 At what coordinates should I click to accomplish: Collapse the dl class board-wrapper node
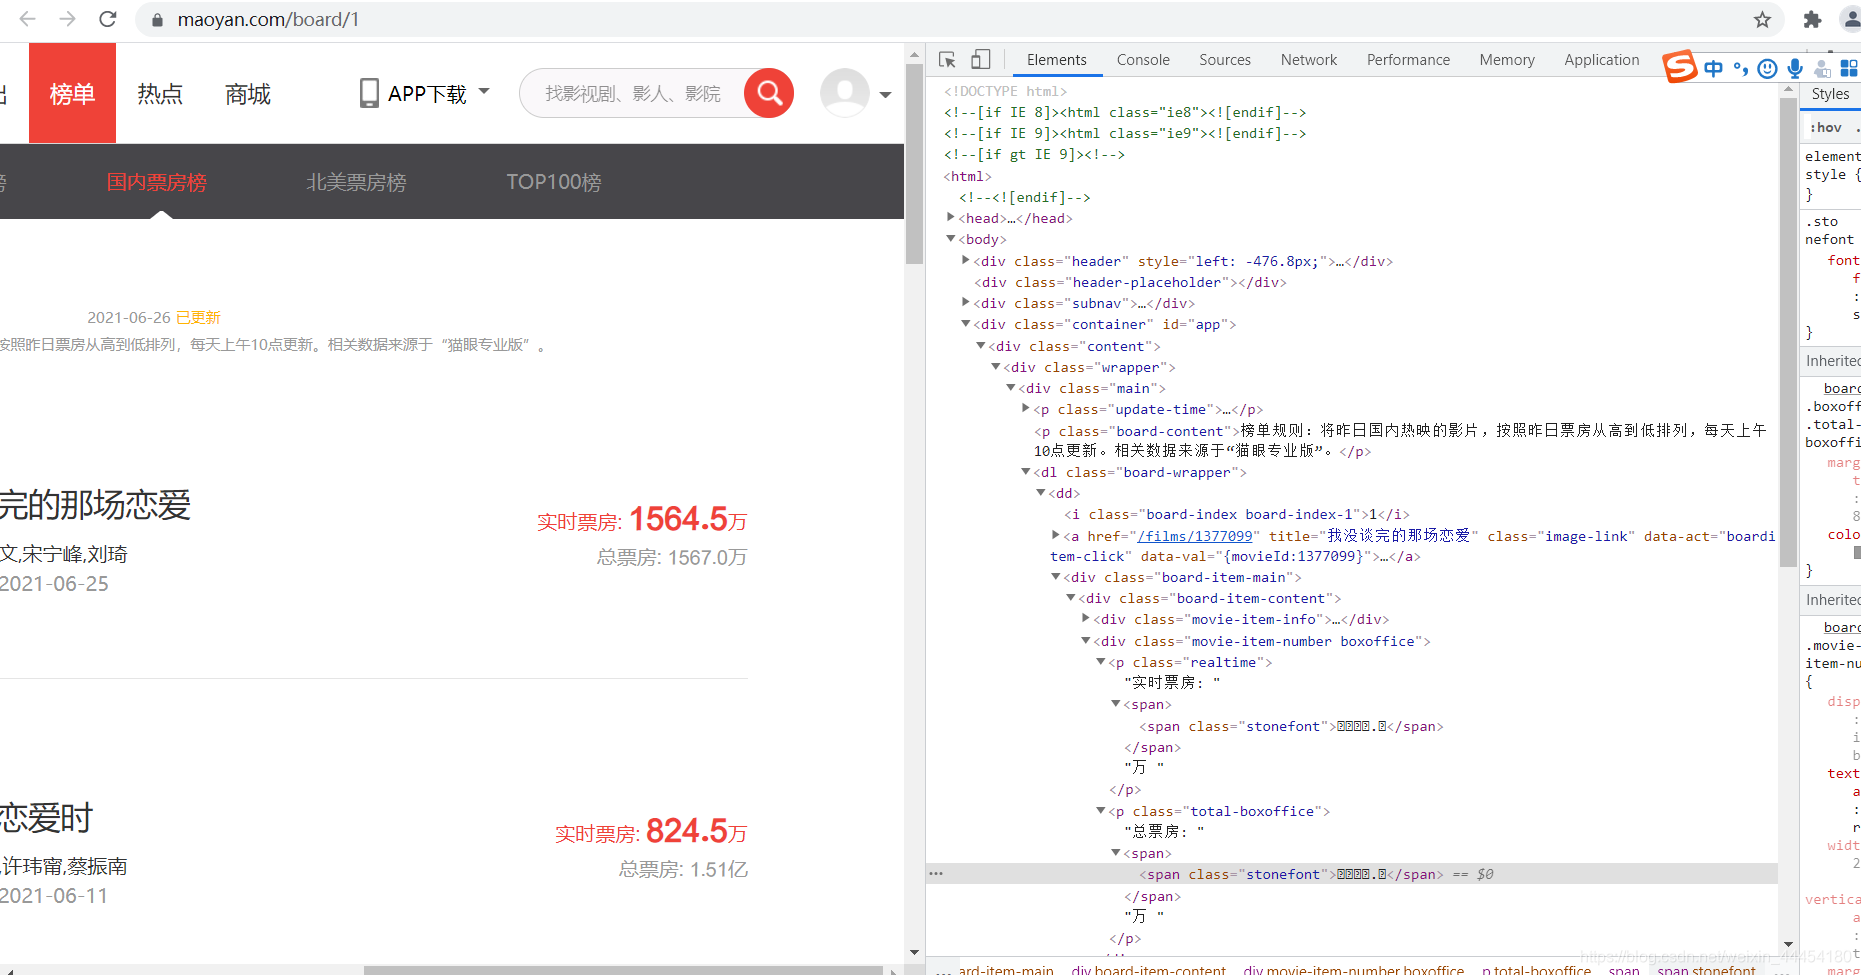(x=1025, y=471)
